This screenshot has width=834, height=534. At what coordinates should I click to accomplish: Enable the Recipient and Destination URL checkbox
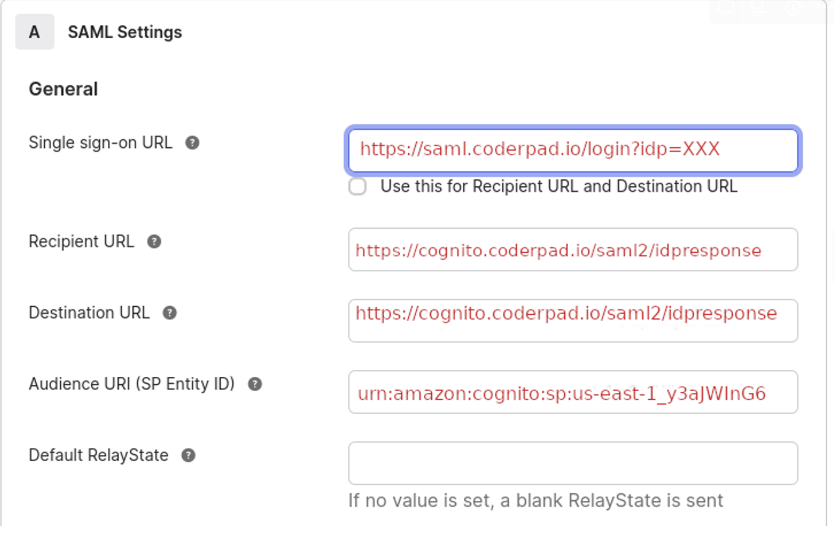(358, 186)
